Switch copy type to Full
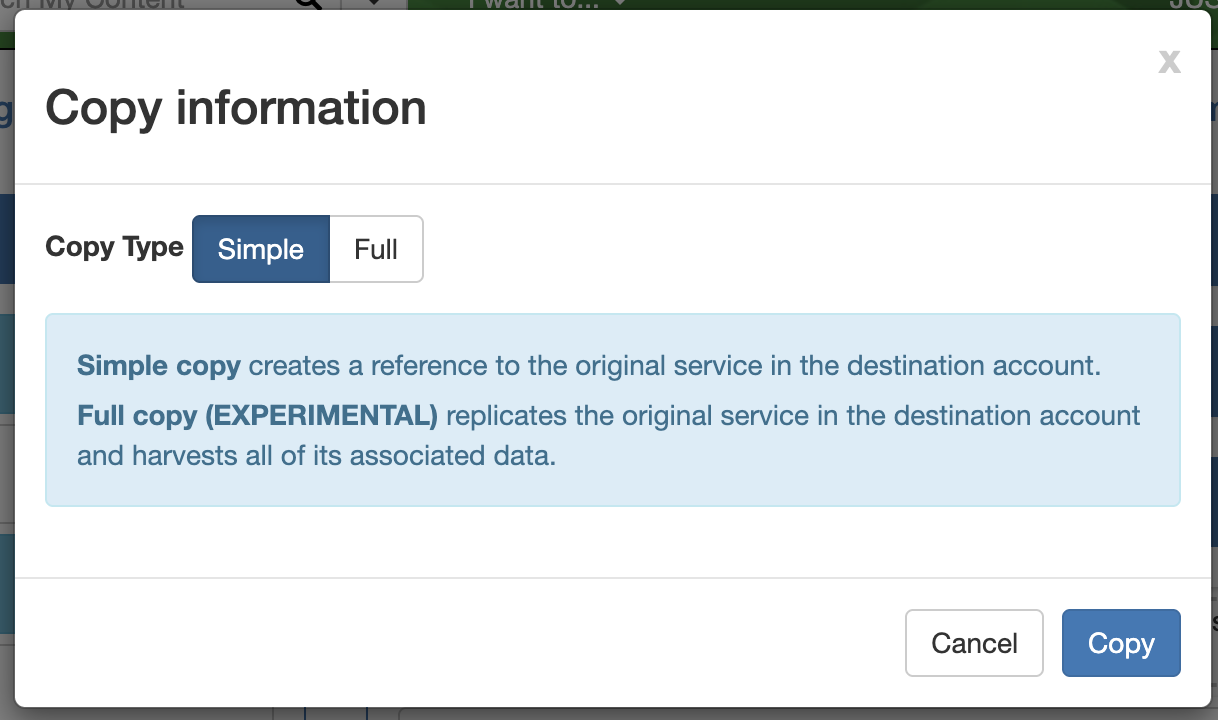 click(376, 249)
